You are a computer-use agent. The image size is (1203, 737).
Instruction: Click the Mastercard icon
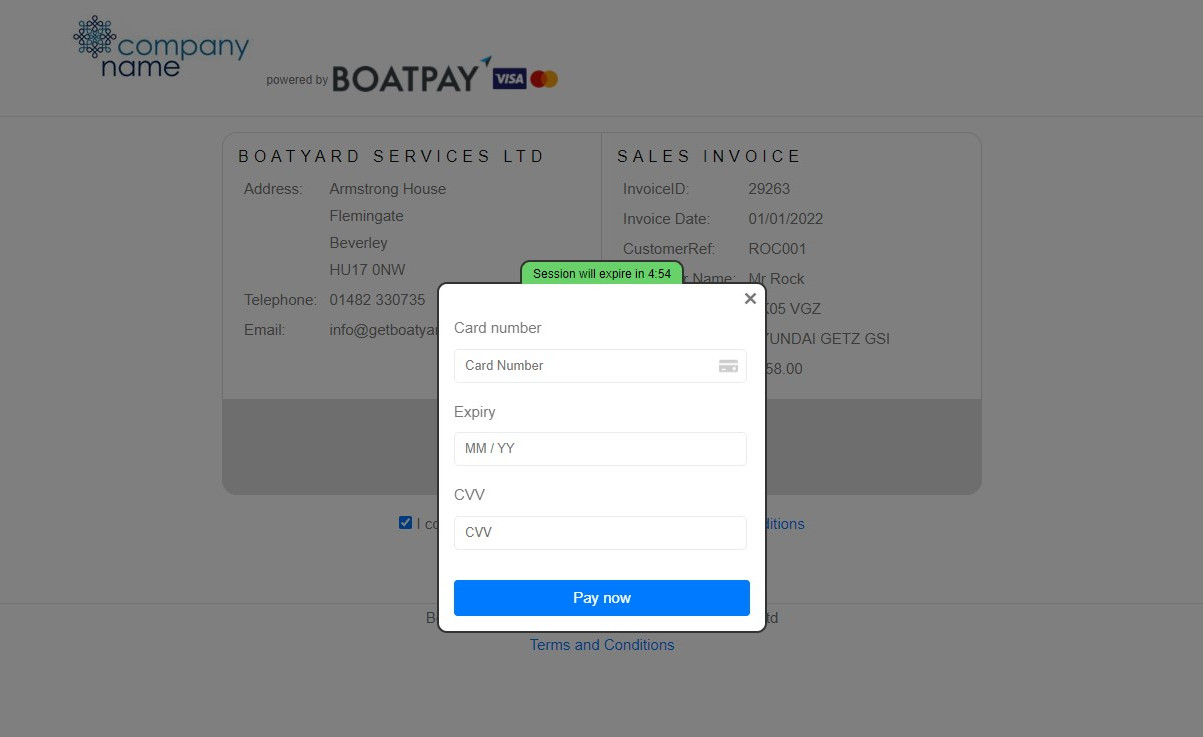pyautogui.click(x=544, y=79)
